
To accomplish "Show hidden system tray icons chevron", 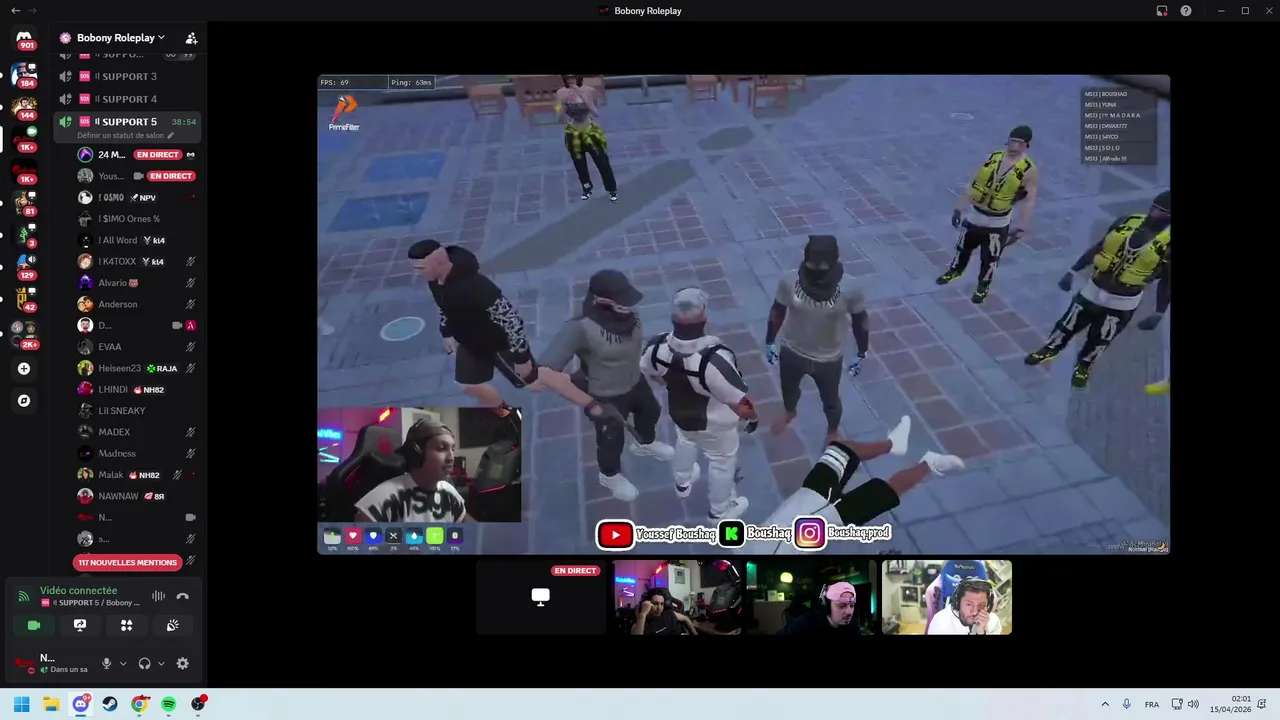I will point(1105,704).
